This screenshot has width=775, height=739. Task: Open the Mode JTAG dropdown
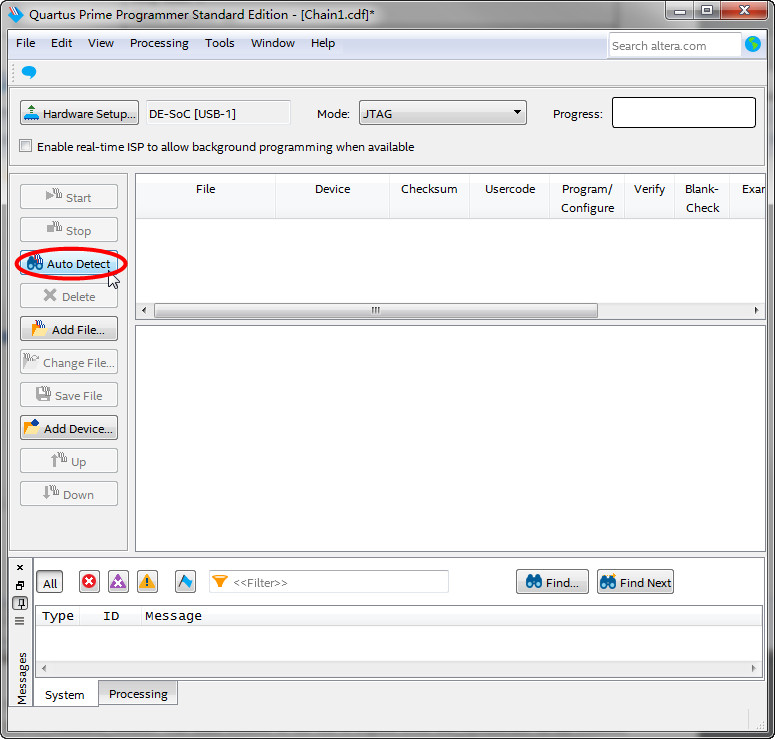(442, 113)
